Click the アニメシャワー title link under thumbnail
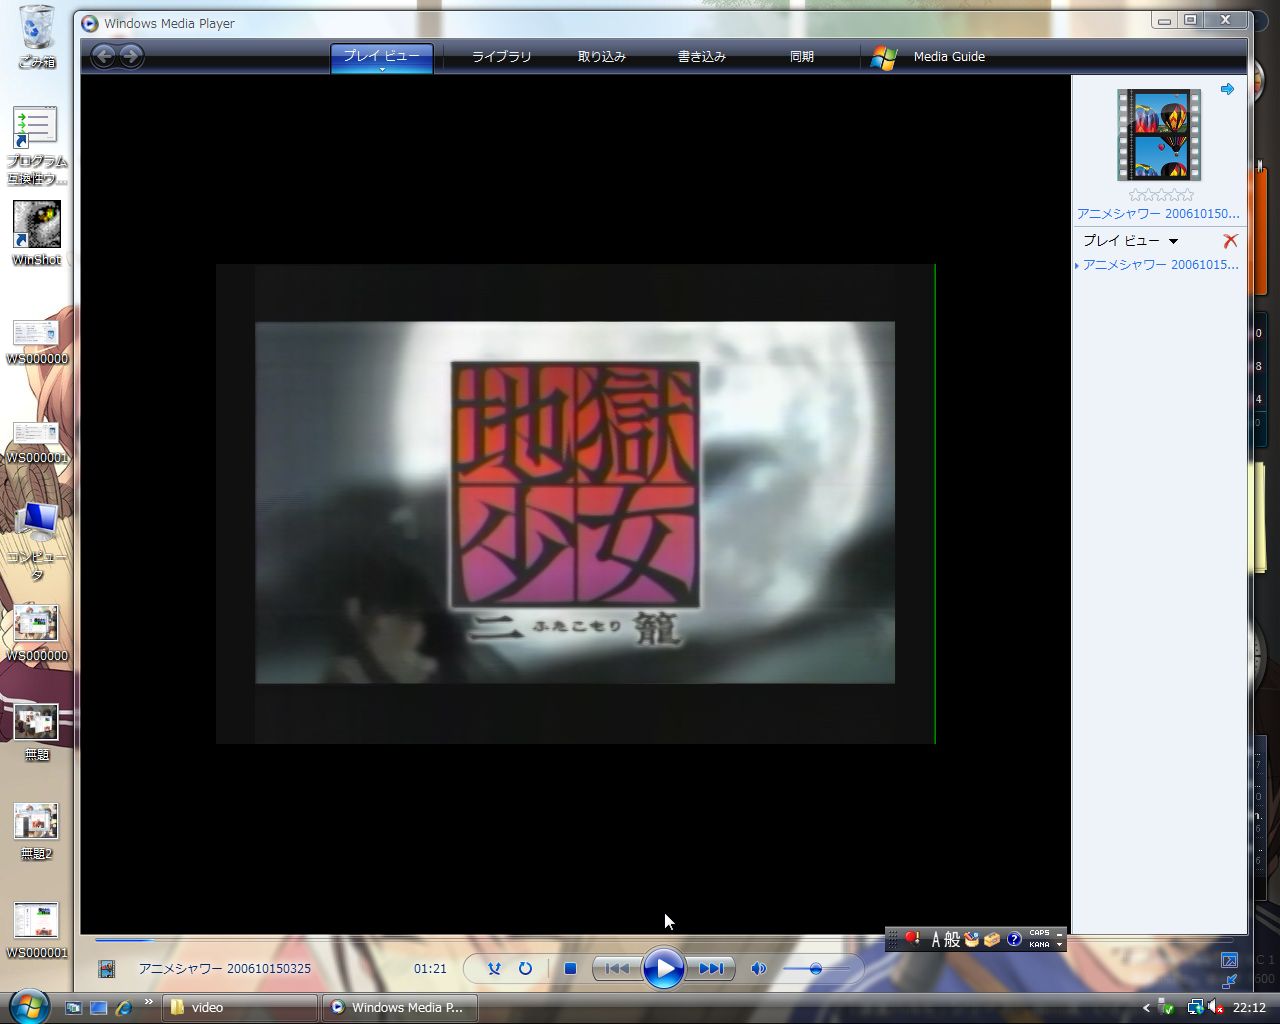1280x1024 pixels. (x=1158, y=213)
